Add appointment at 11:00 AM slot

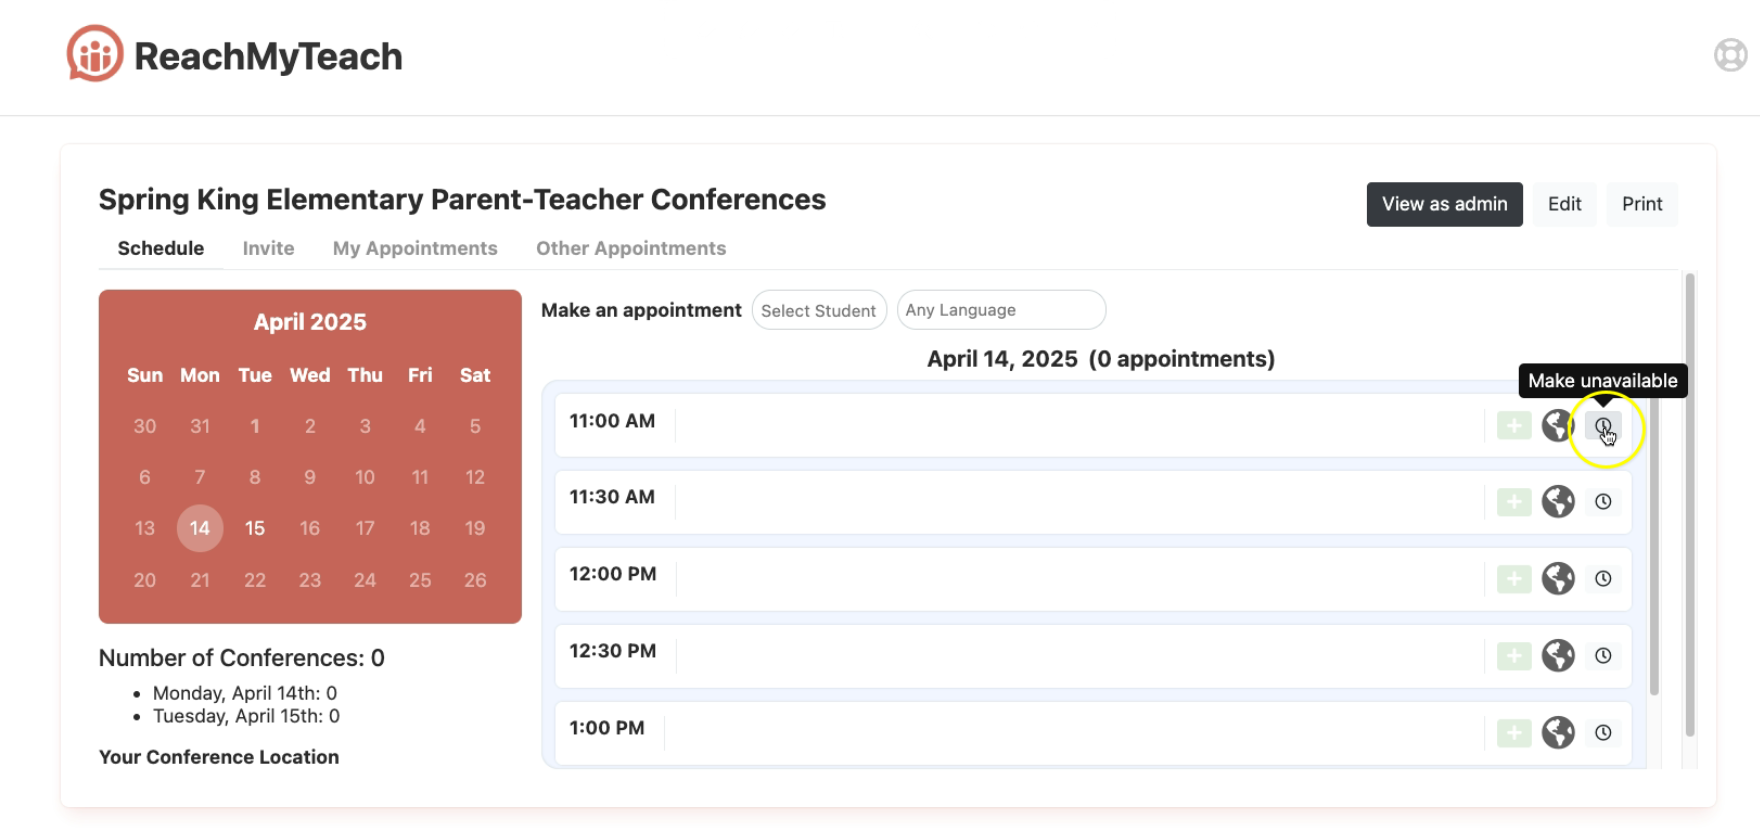tap(1514, 426)
